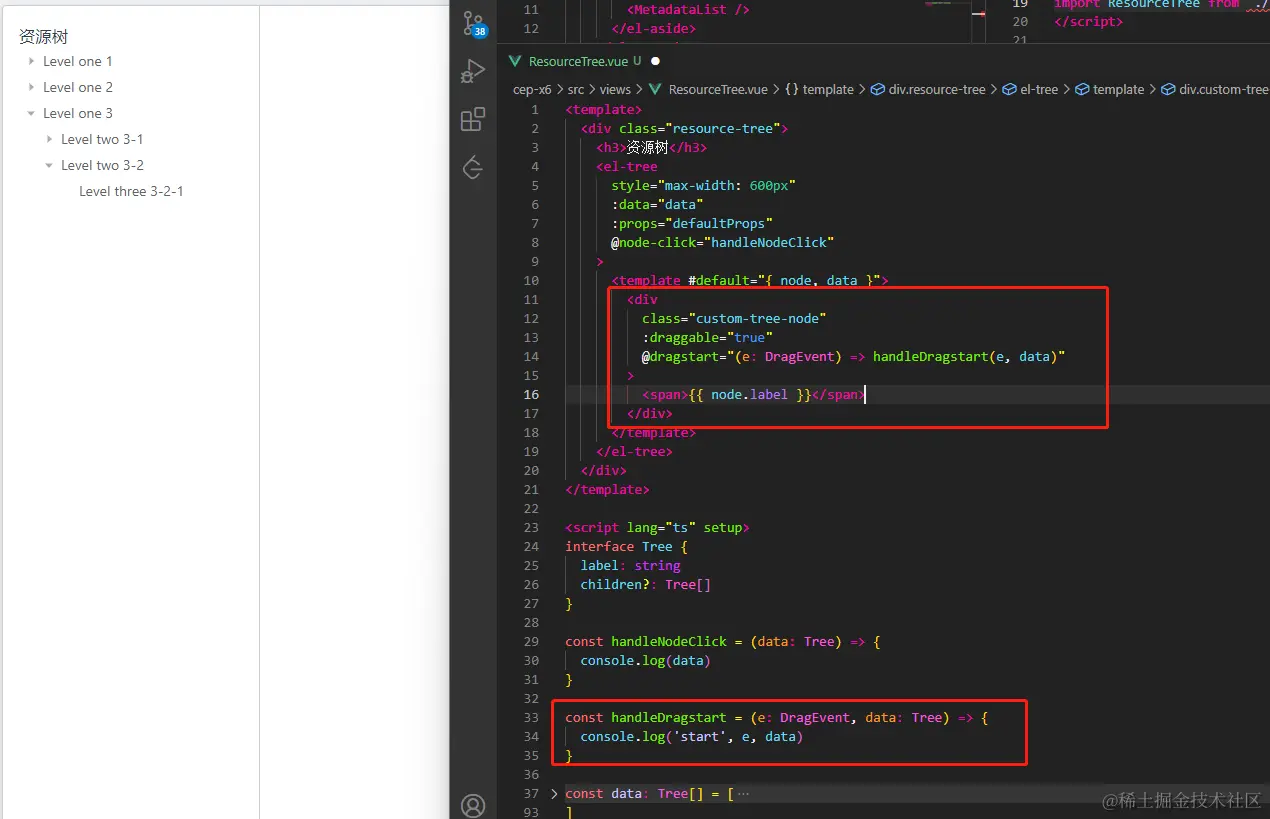Click the class="custom-tree-node" attribute
The image size is (1270, 819).
tap(734, 318)
